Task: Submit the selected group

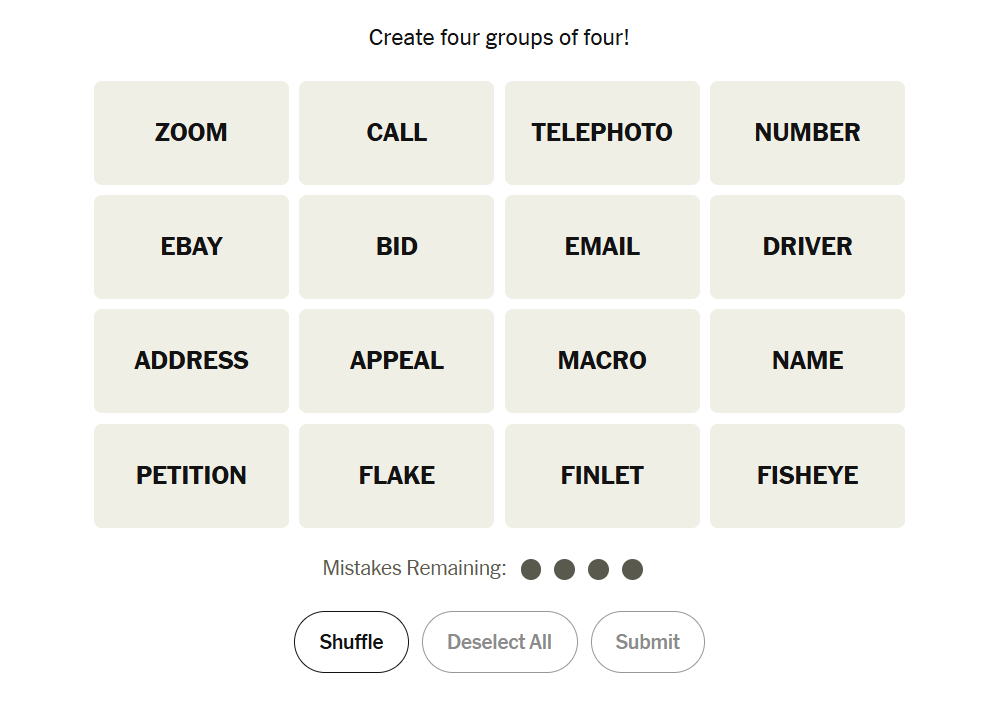Action: (647, 642)
